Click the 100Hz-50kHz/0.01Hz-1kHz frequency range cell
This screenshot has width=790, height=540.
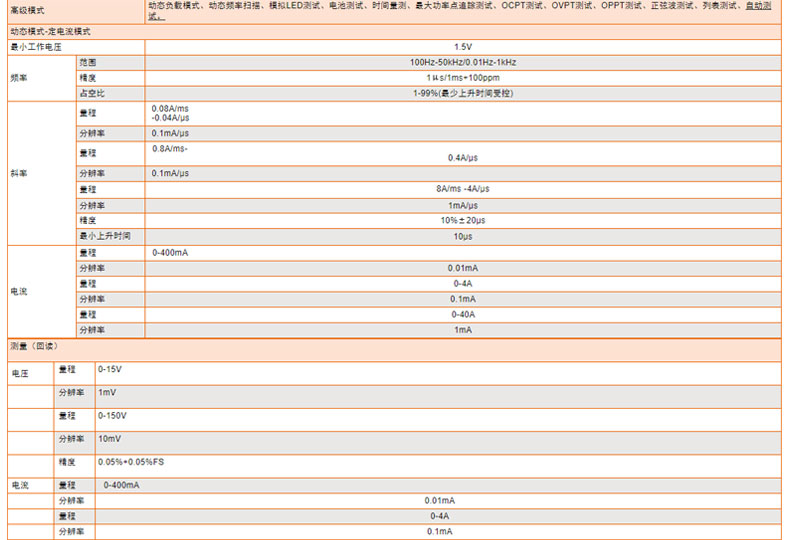pos(462,62)
